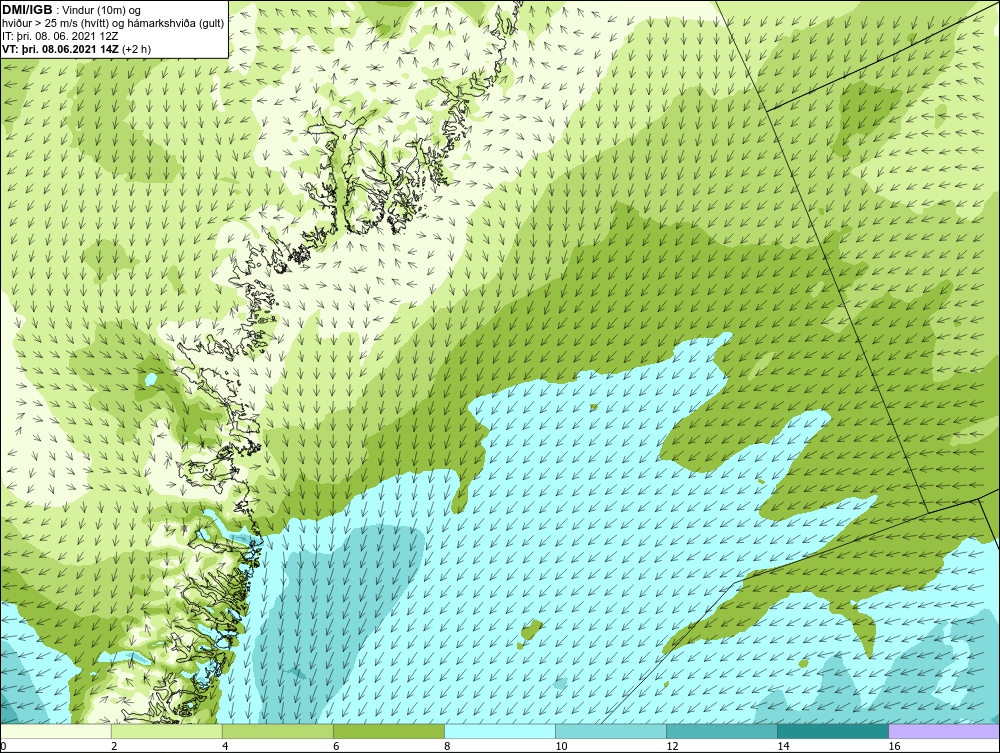Click the DMI/IGB title text
The image size is (1000, 753).
pos(27,10)
